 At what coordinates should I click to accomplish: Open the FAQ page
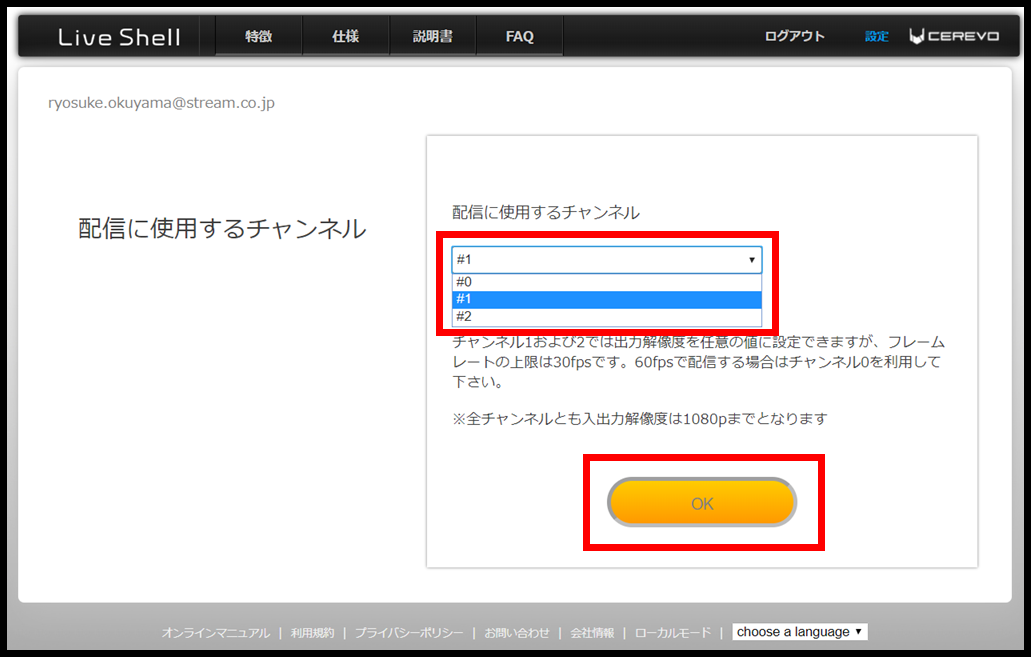pyautogui.click(x=519, y=35)
